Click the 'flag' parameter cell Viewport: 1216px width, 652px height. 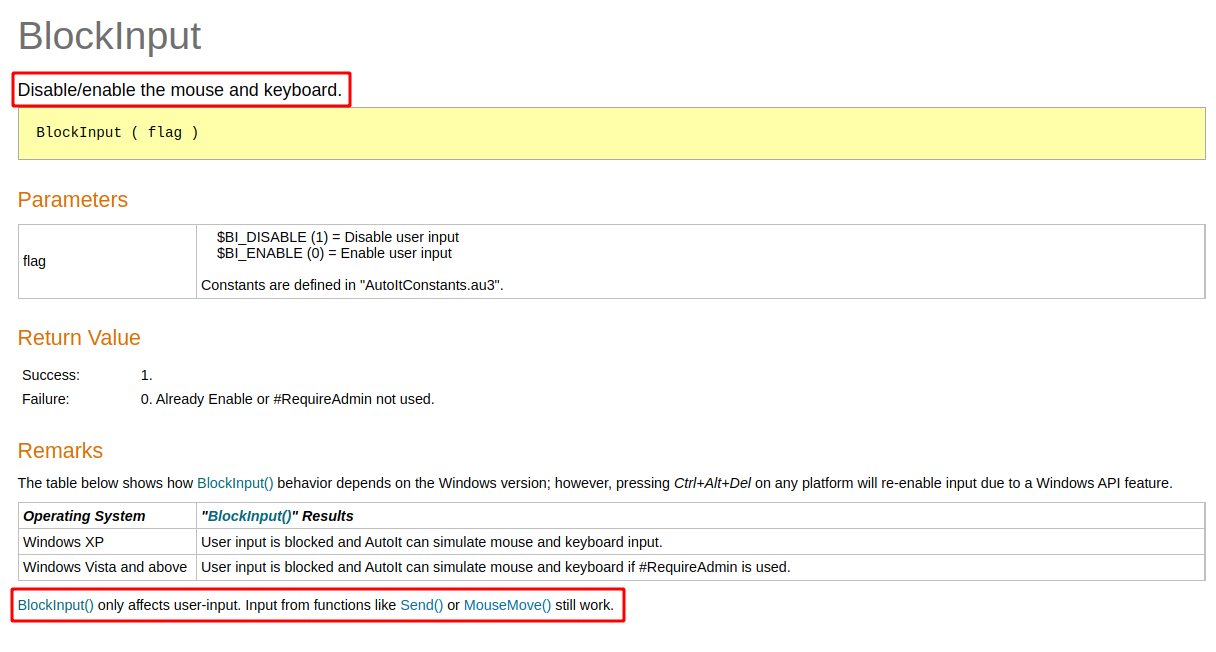tap(108, 261)
